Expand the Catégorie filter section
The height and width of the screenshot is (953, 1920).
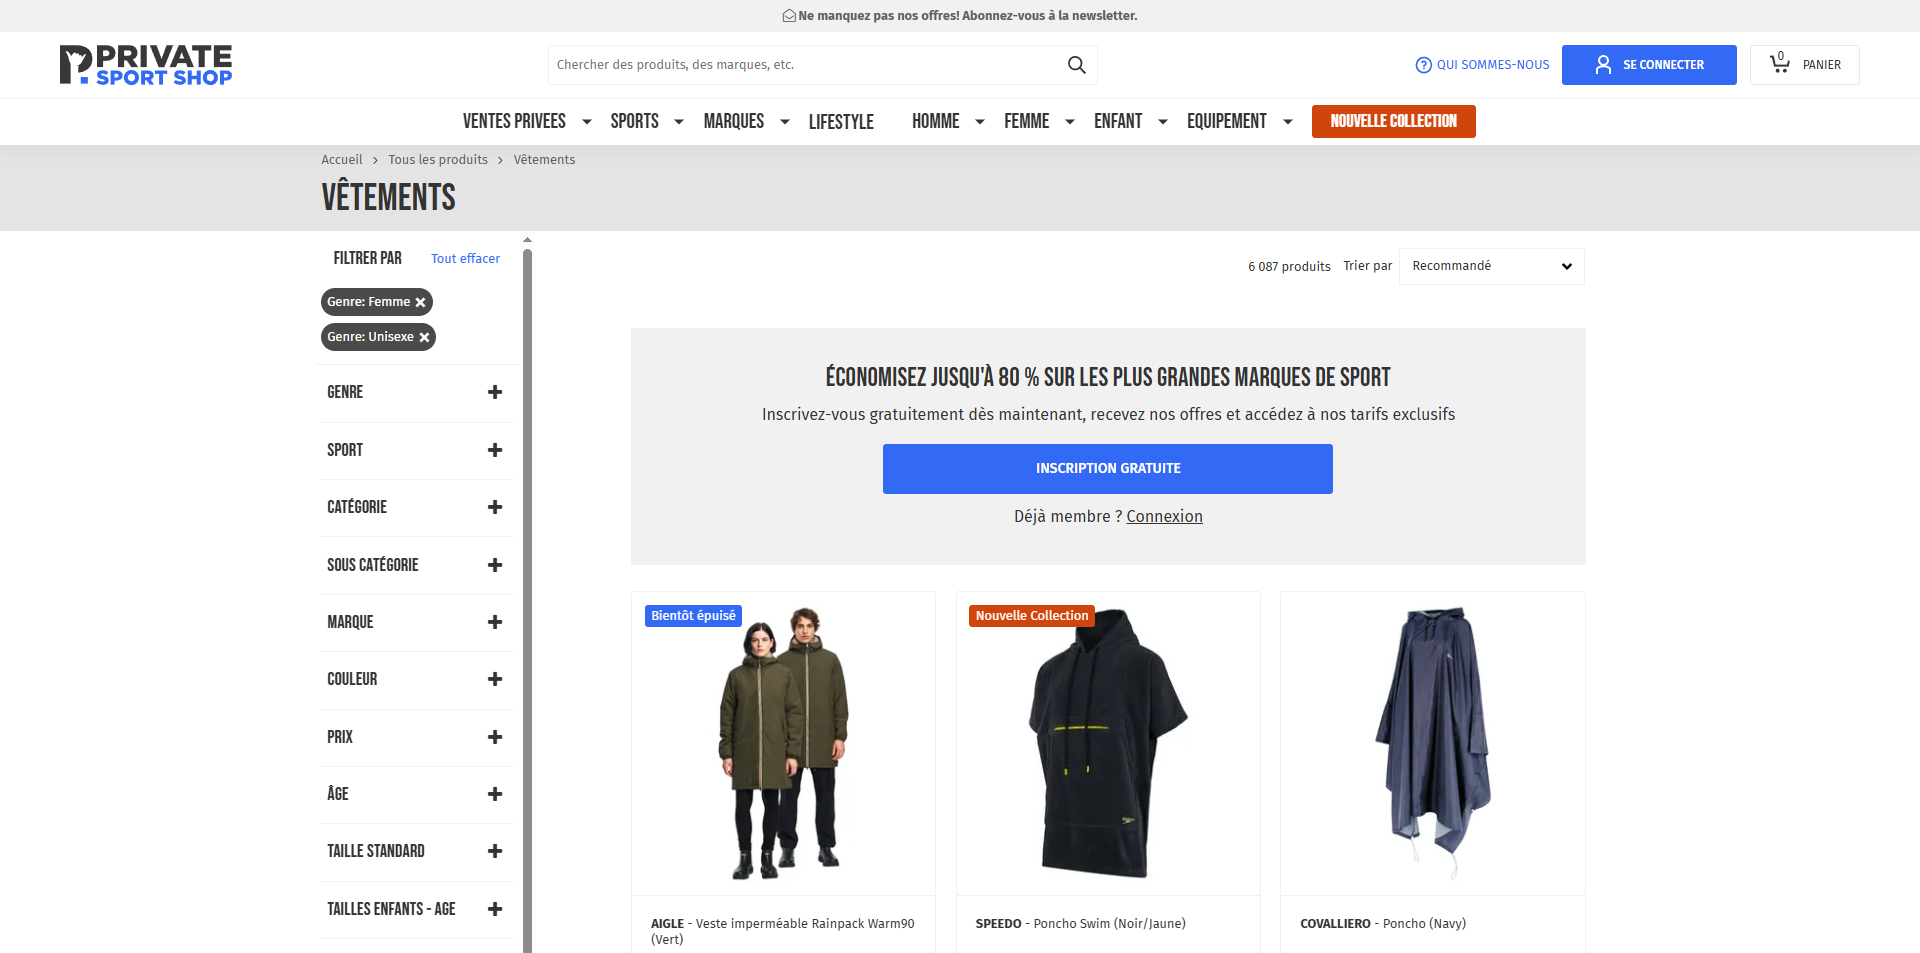click(x=415, y=507)
